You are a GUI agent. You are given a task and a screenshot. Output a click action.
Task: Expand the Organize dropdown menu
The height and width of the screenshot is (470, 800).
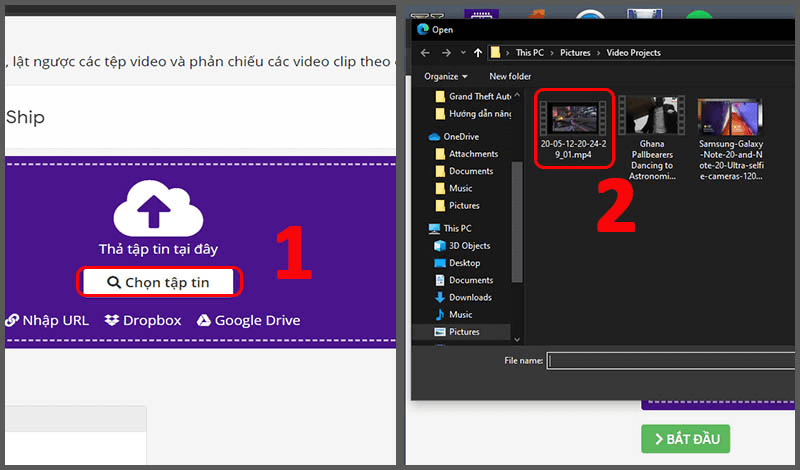click(446, 76)
